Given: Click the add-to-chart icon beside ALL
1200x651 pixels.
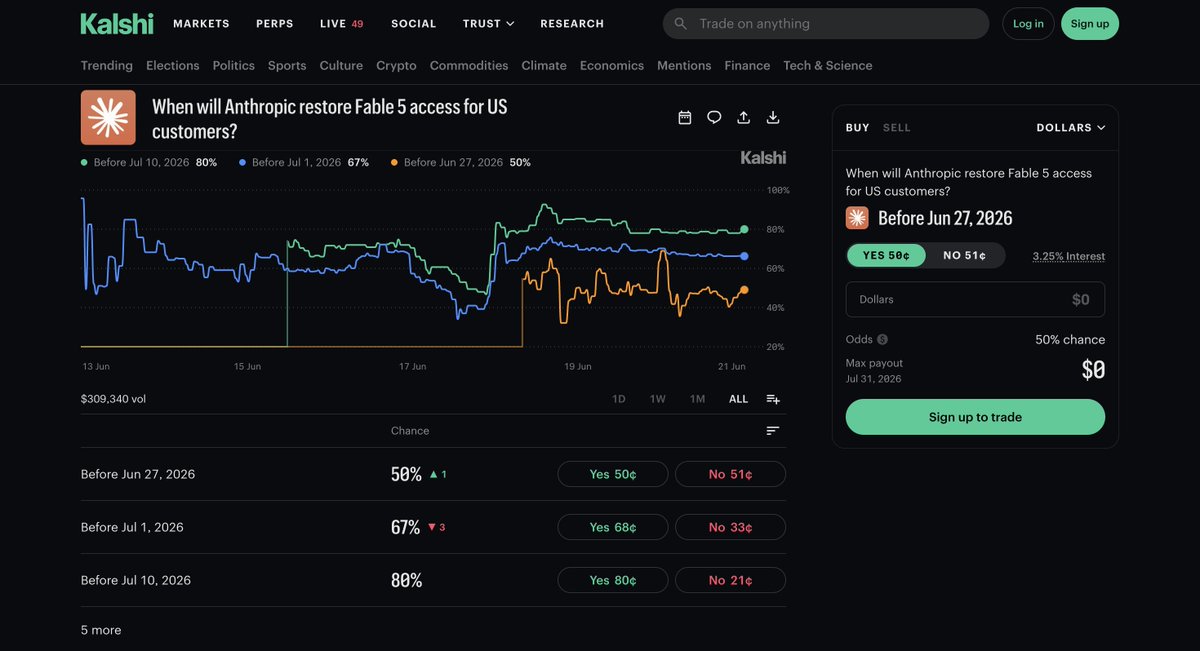Looking at the screenshot, I should click(x=773, y=399).
